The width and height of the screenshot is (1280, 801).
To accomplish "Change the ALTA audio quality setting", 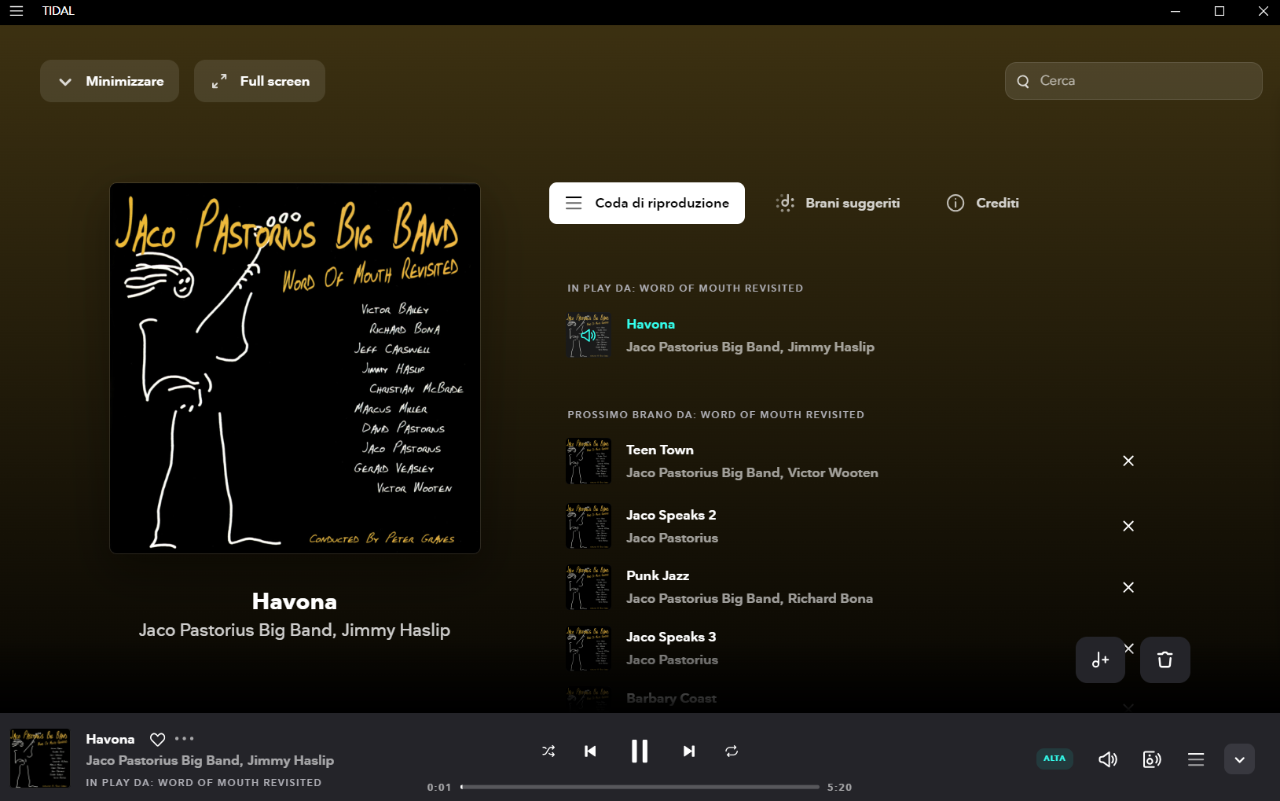I will coord(1055,759).
